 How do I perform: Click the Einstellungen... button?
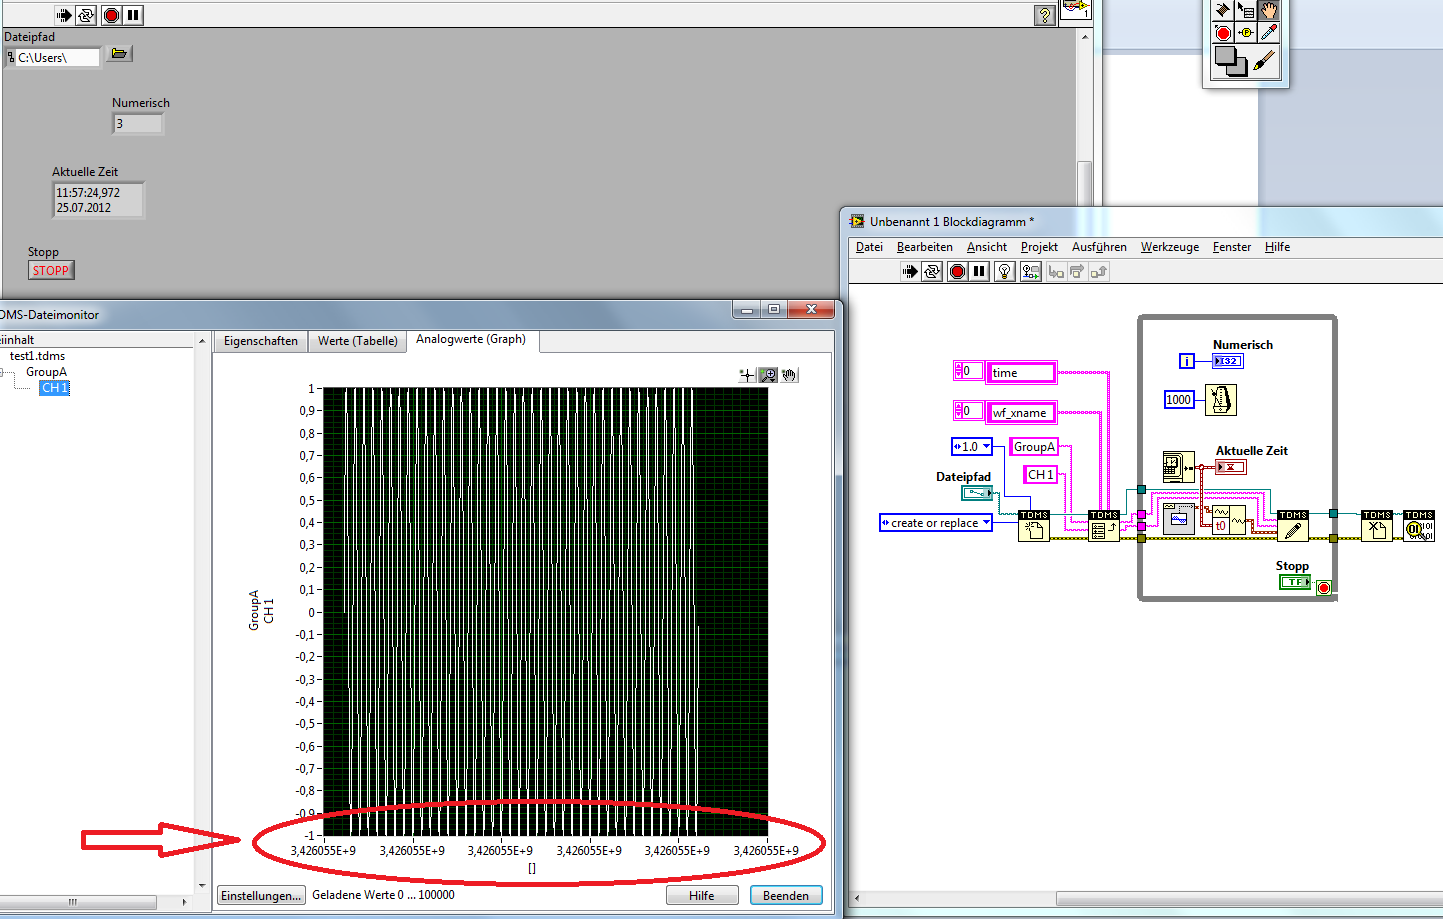coord(261,895)
